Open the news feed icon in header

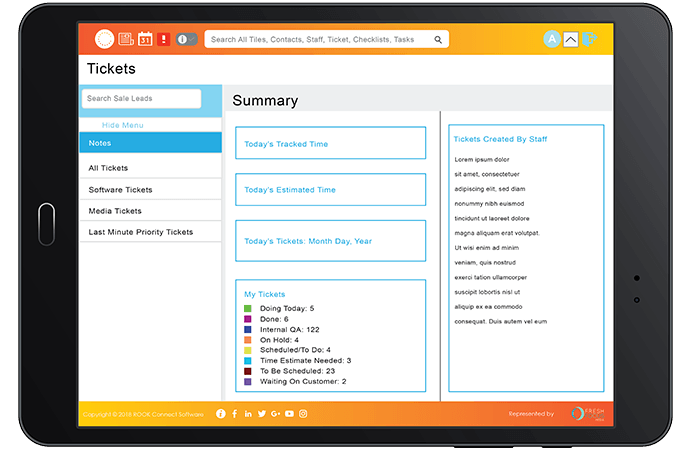click(126, 39)
